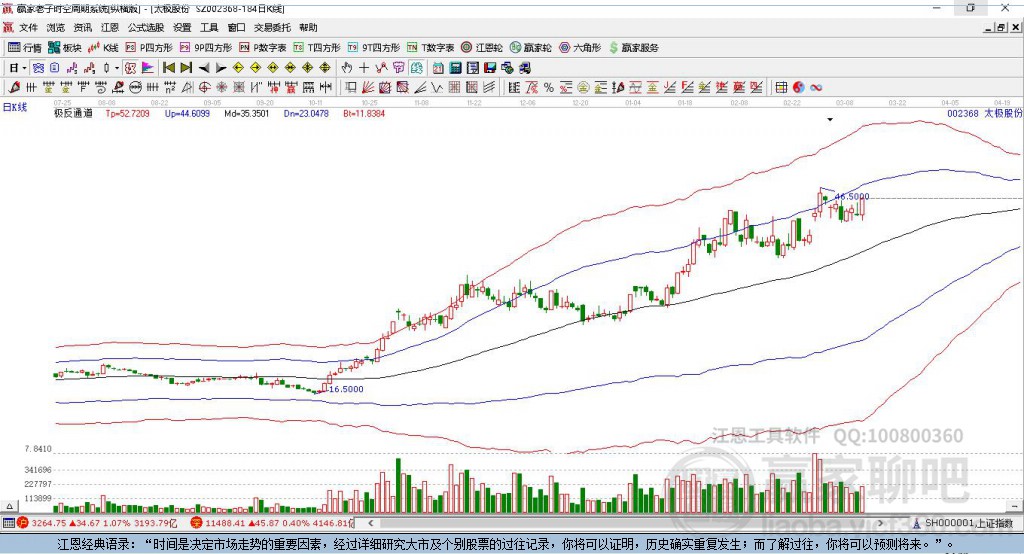Open the 行情 market quotes view

tap(24, 48)
